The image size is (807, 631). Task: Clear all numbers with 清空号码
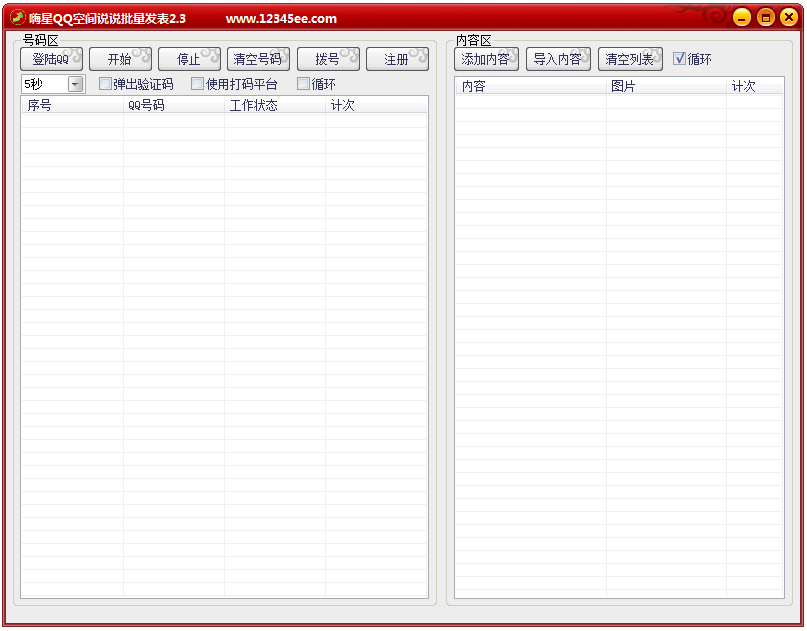pyautogui.click(x=258, y=59)
